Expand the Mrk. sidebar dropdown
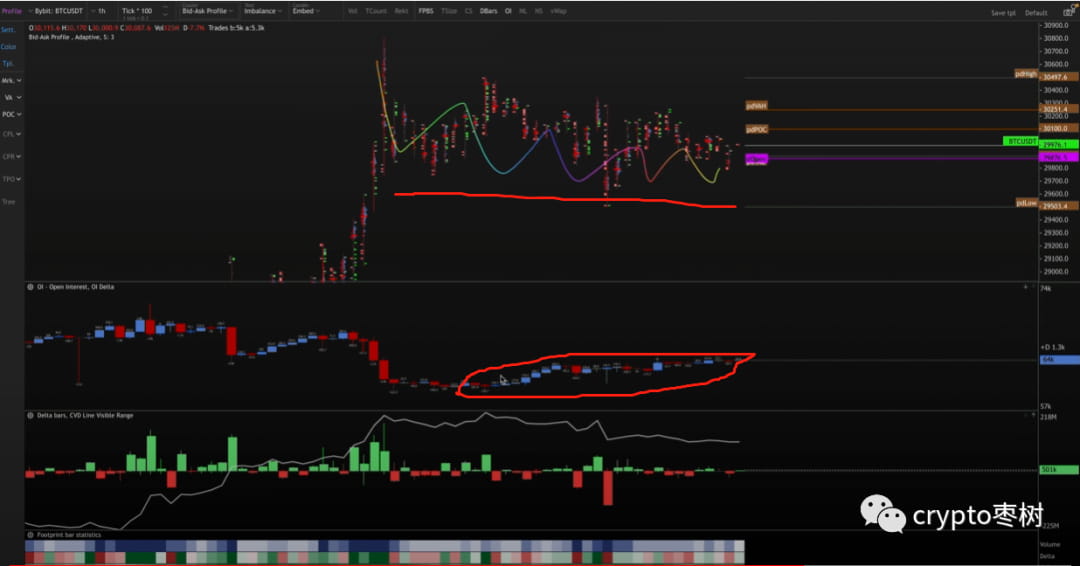Image resolution: width=1080 pixels, height=566 pixels. click(x=11, y=81)
